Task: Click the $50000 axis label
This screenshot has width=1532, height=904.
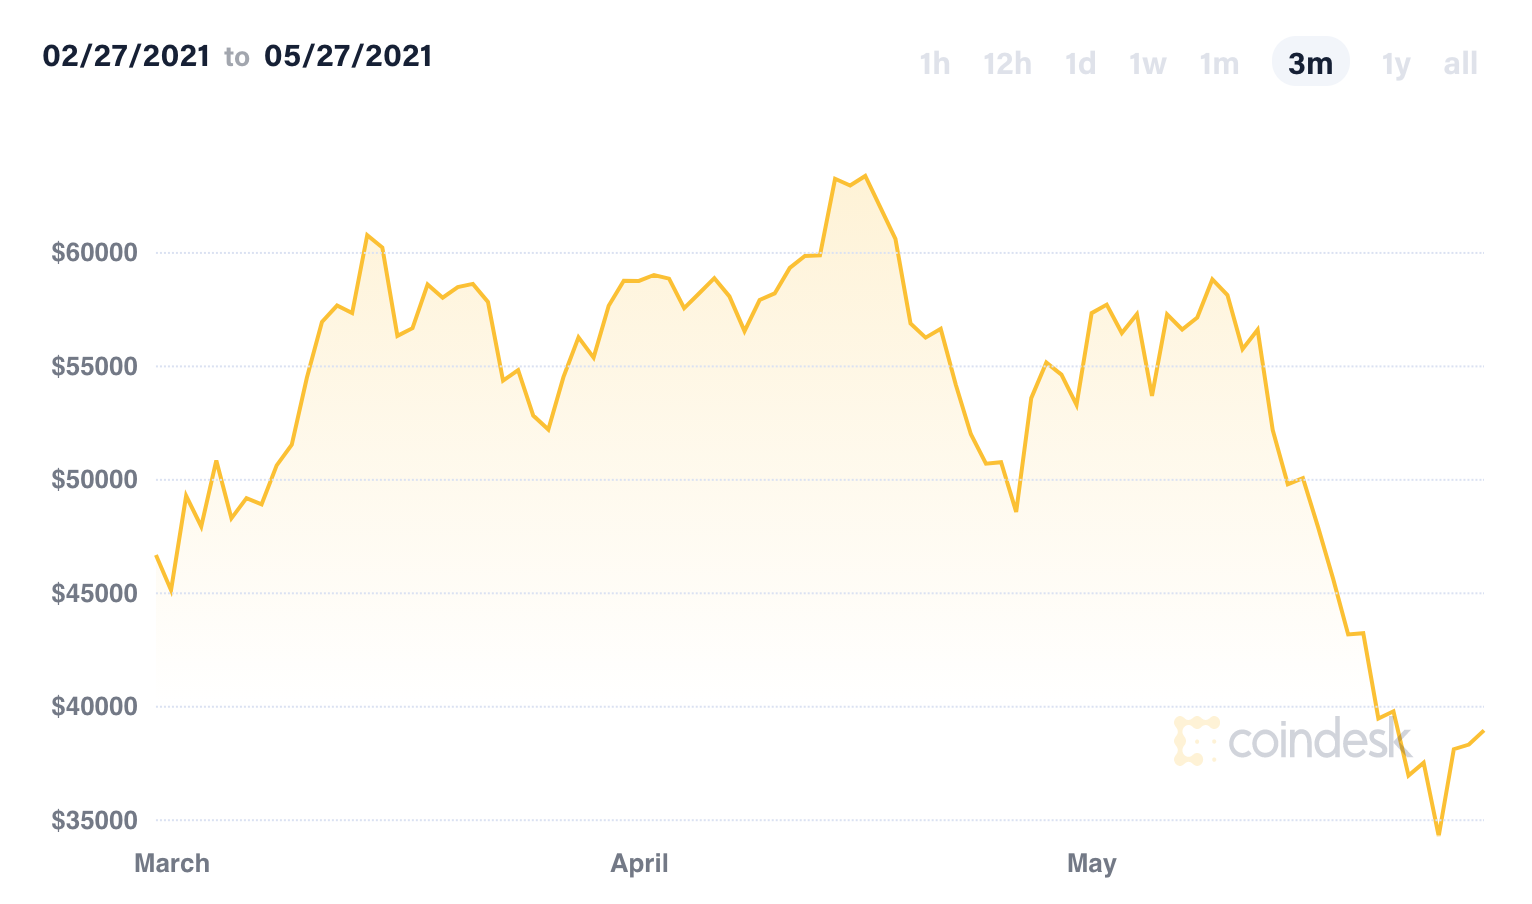Action: (94, 479)
